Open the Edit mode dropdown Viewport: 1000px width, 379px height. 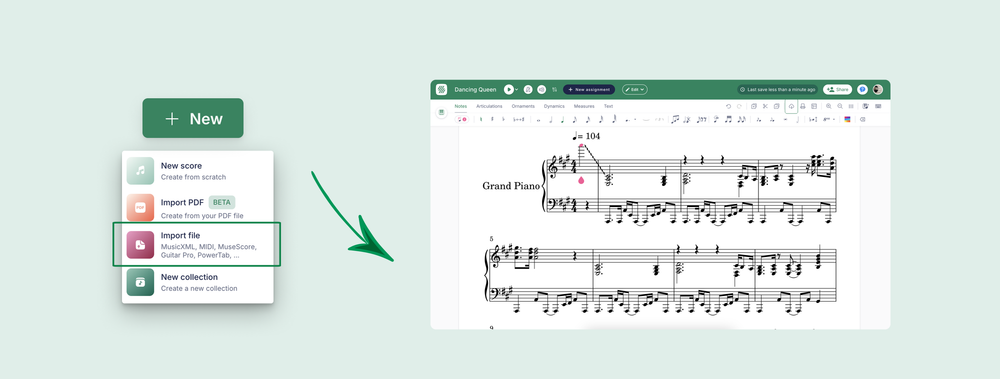click(x=635, y=89)
